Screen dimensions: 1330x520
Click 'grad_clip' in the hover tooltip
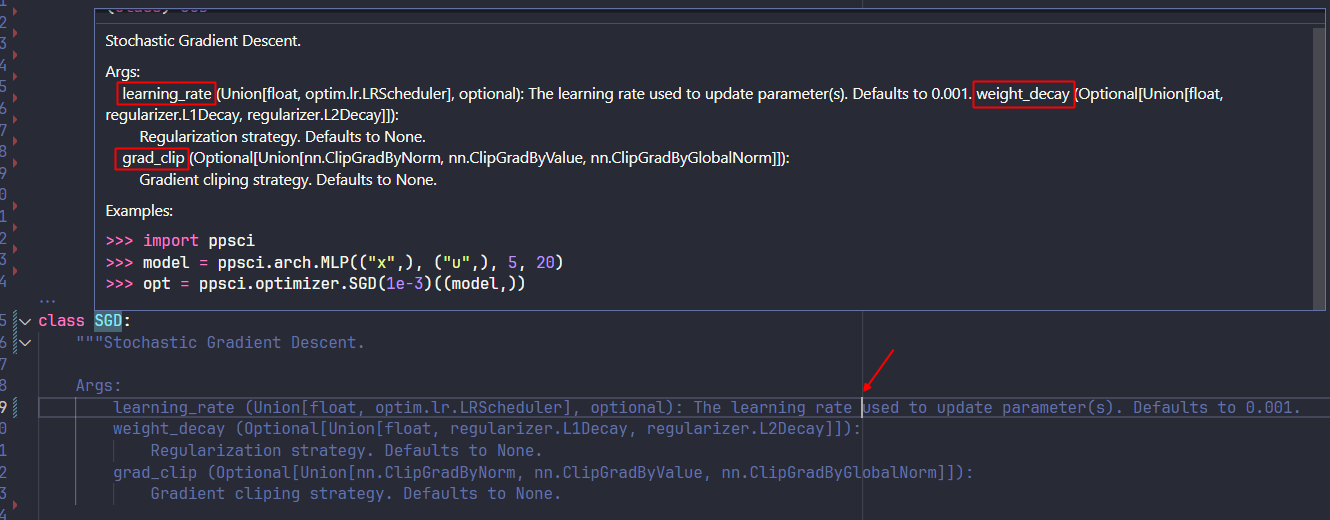pyautogui.click(x=154, y=158)
